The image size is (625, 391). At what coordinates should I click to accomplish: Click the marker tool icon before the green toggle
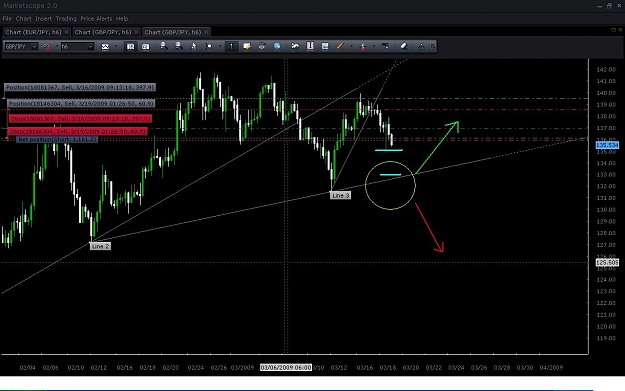[209, 47]
